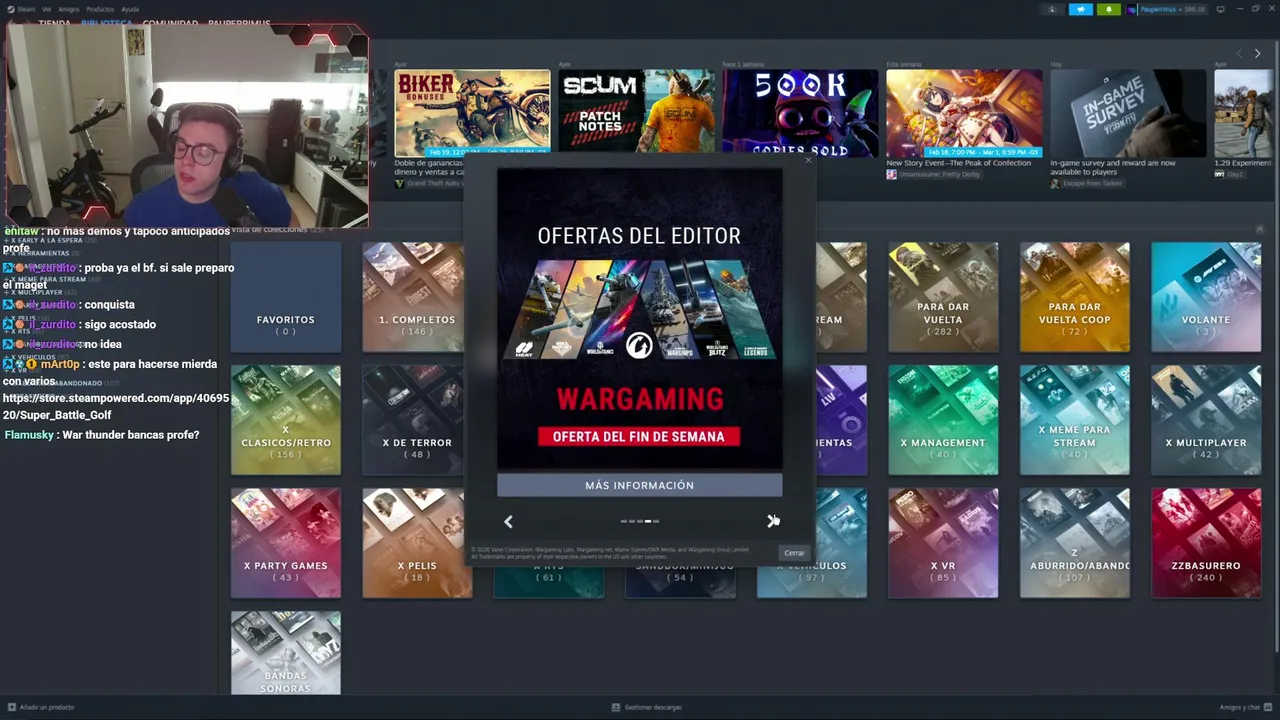Viewport: 1280px width, 720px height.
Task: Open the Productos menu
Action: (100, 9)
